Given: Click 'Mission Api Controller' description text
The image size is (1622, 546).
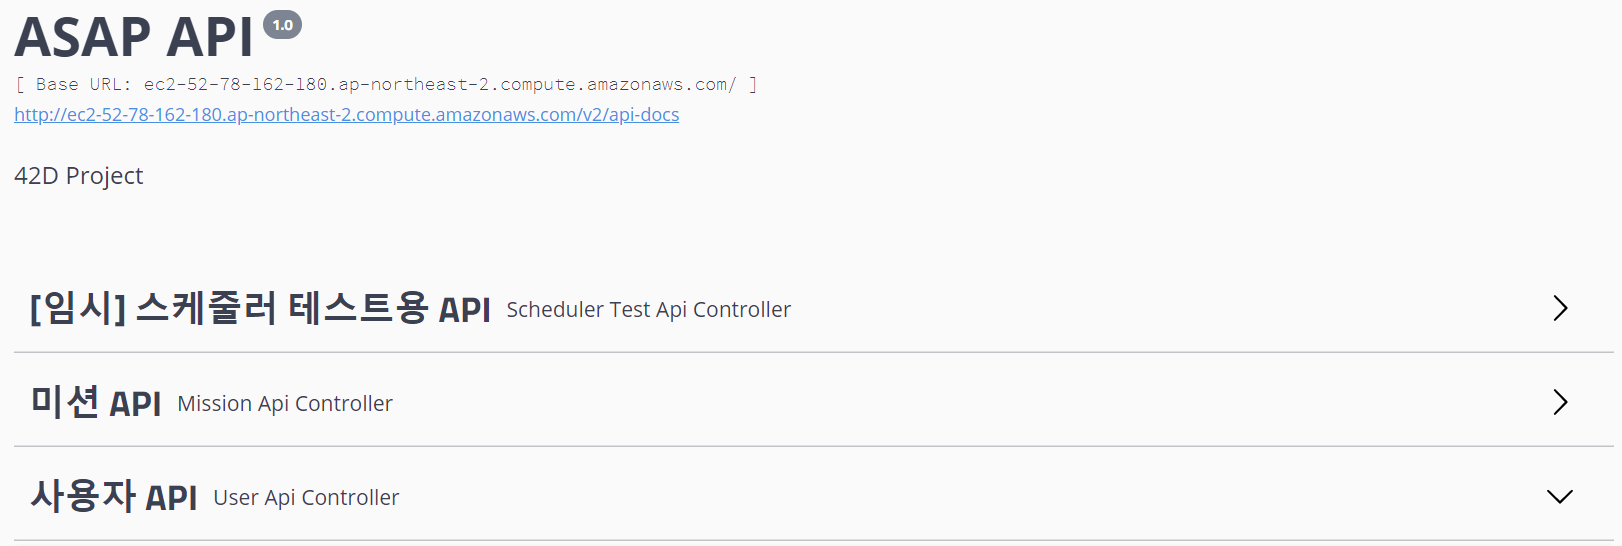Looking at the screenshot, I should coord(285,404).
